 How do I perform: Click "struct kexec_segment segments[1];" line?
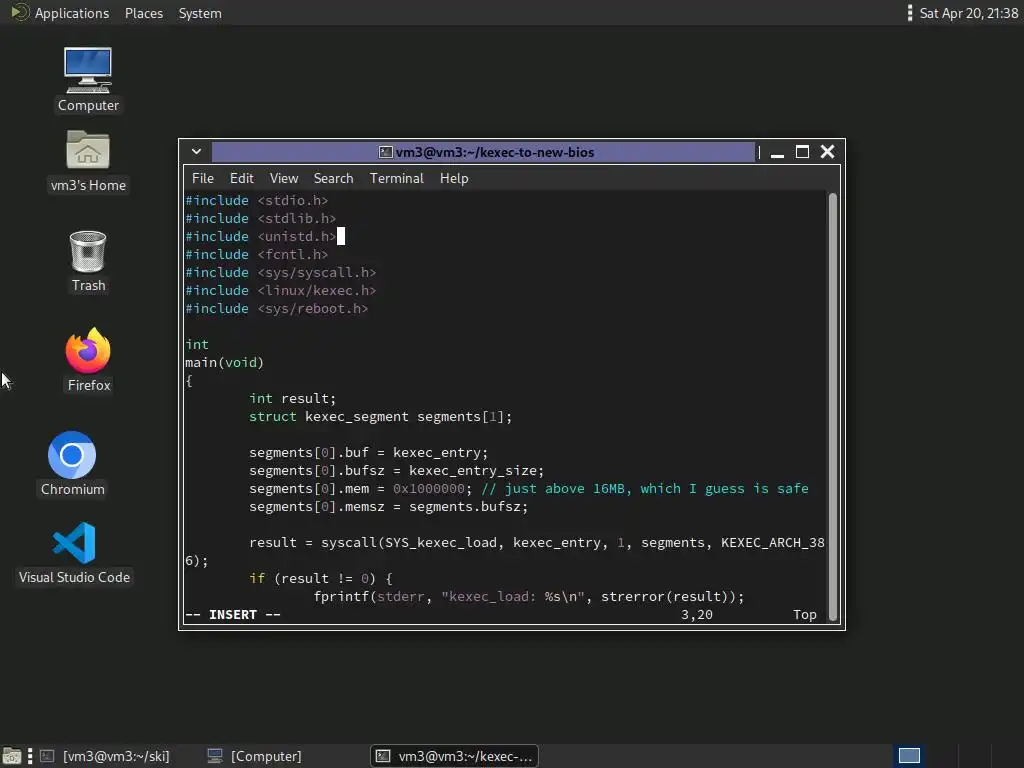click(x=381, y=417)
